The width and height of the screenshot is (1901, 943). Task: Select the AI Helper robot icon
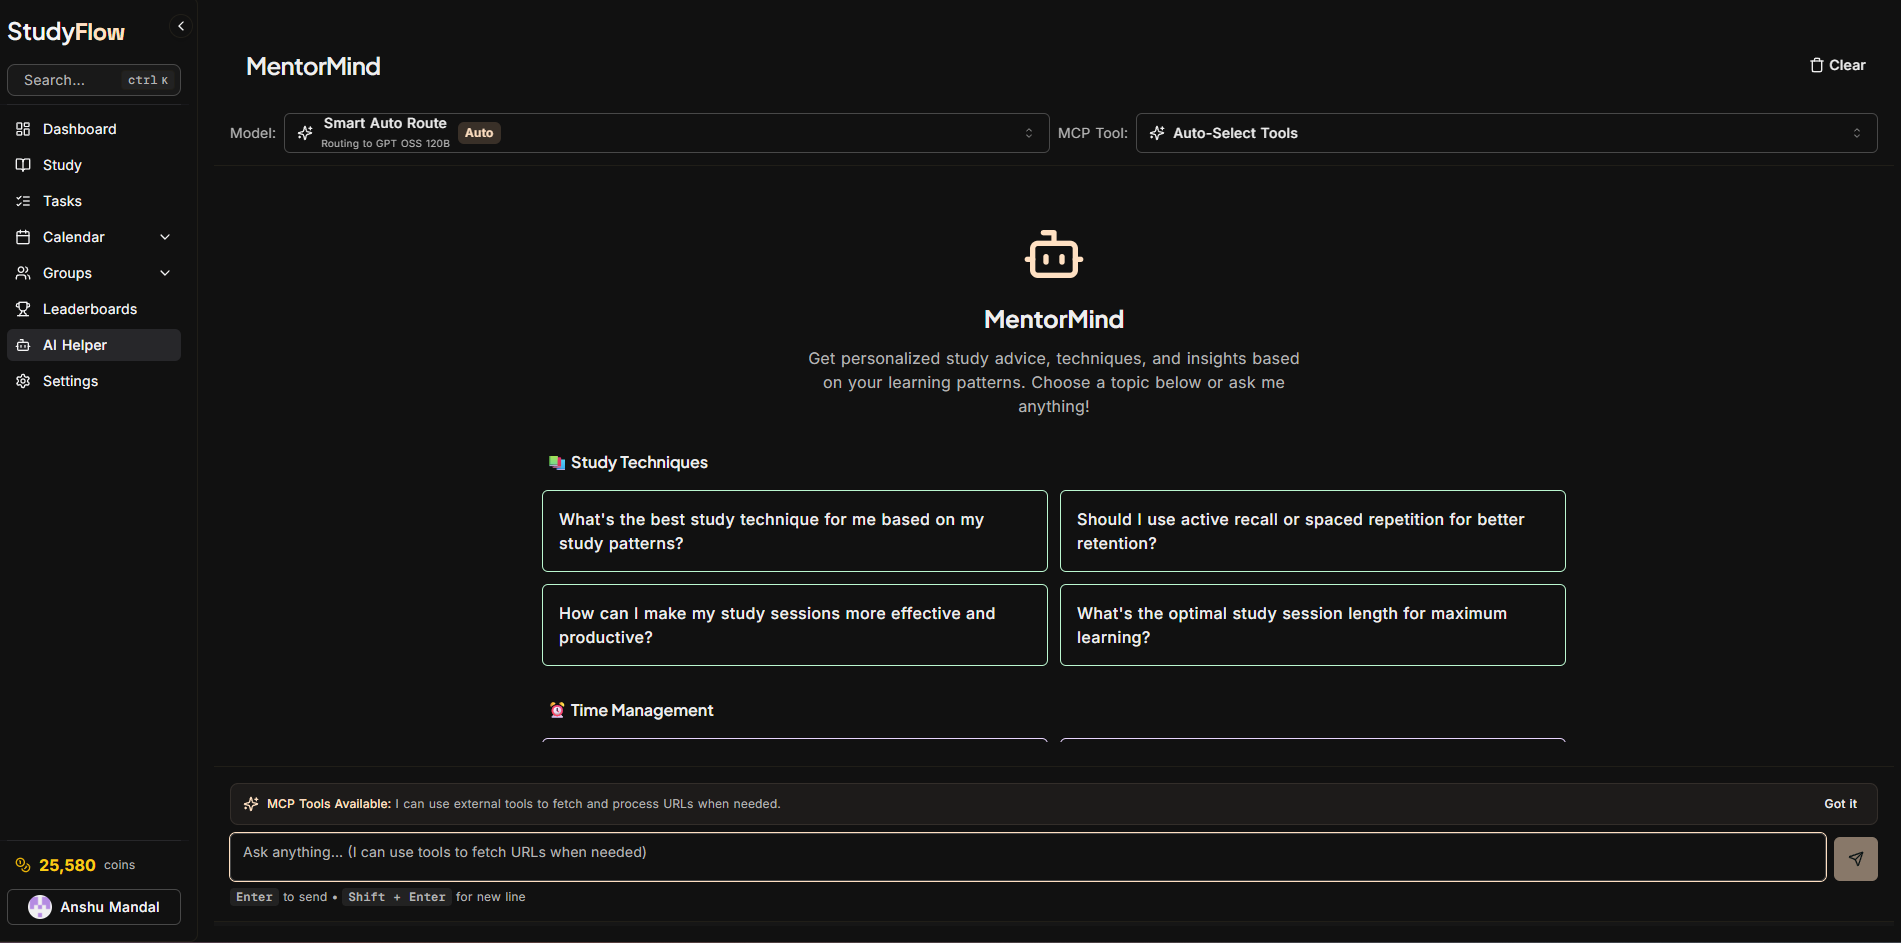click(23, 344)
